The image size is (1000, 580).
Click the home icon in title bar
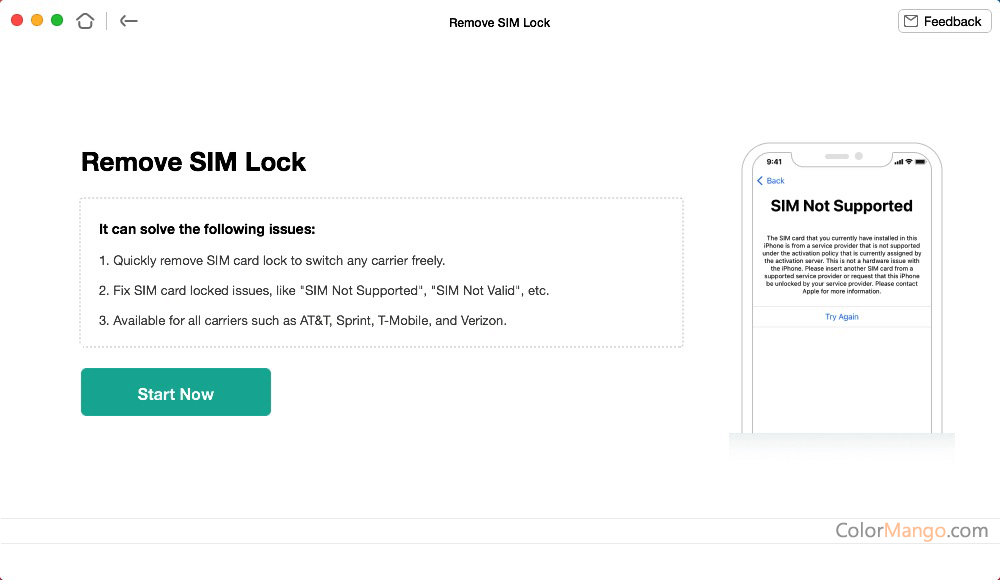click(x=85, y=21)
